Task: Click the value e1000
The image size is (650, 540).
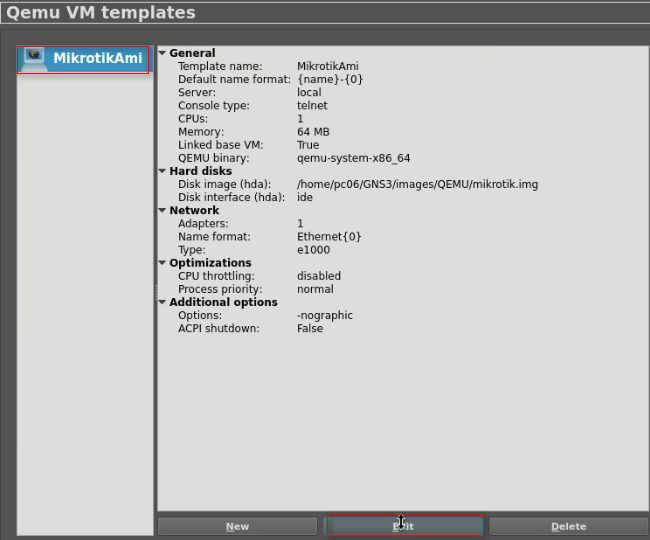Action: [x=313, y=250]
